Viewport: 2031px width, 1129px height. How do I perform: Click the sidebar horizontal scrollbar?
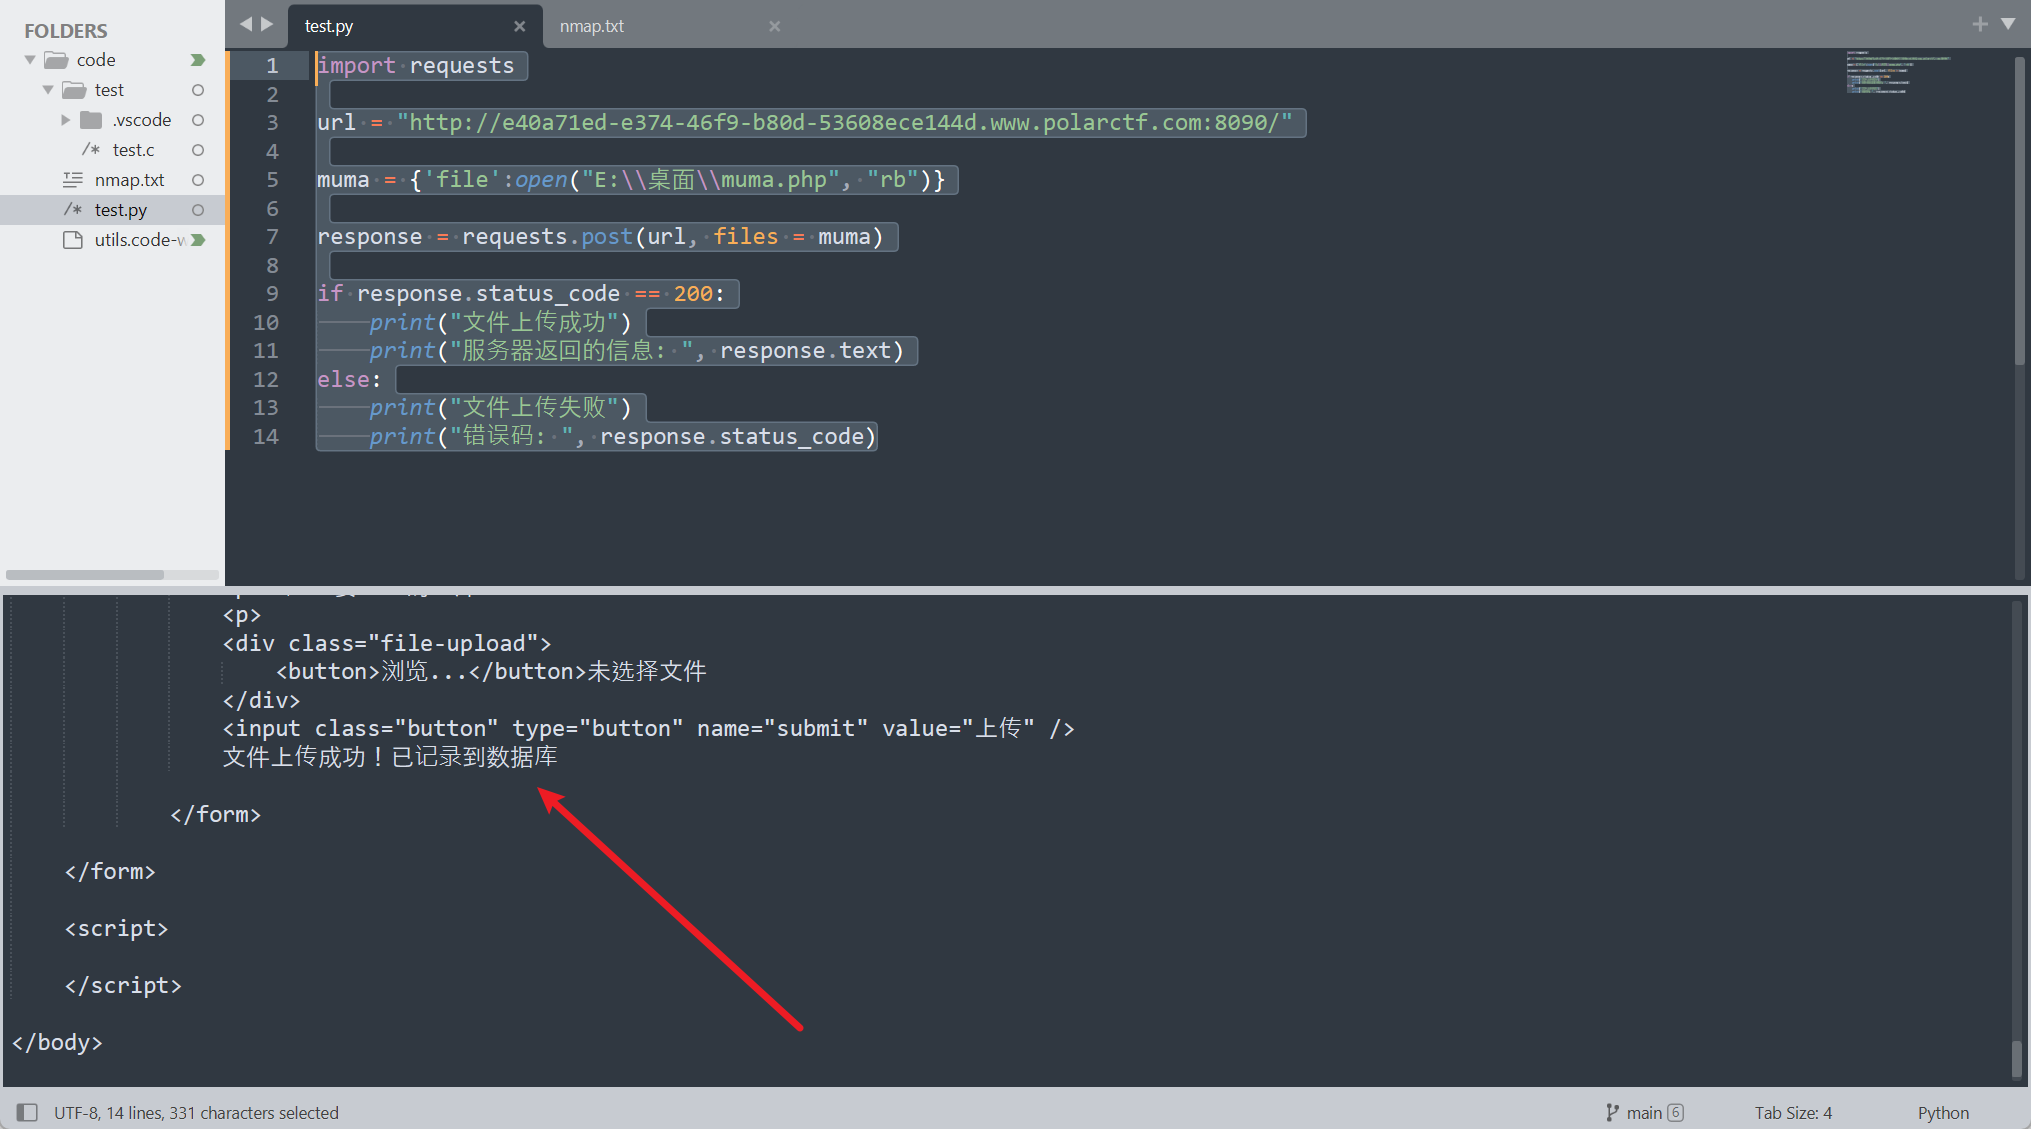click(85, 575)
